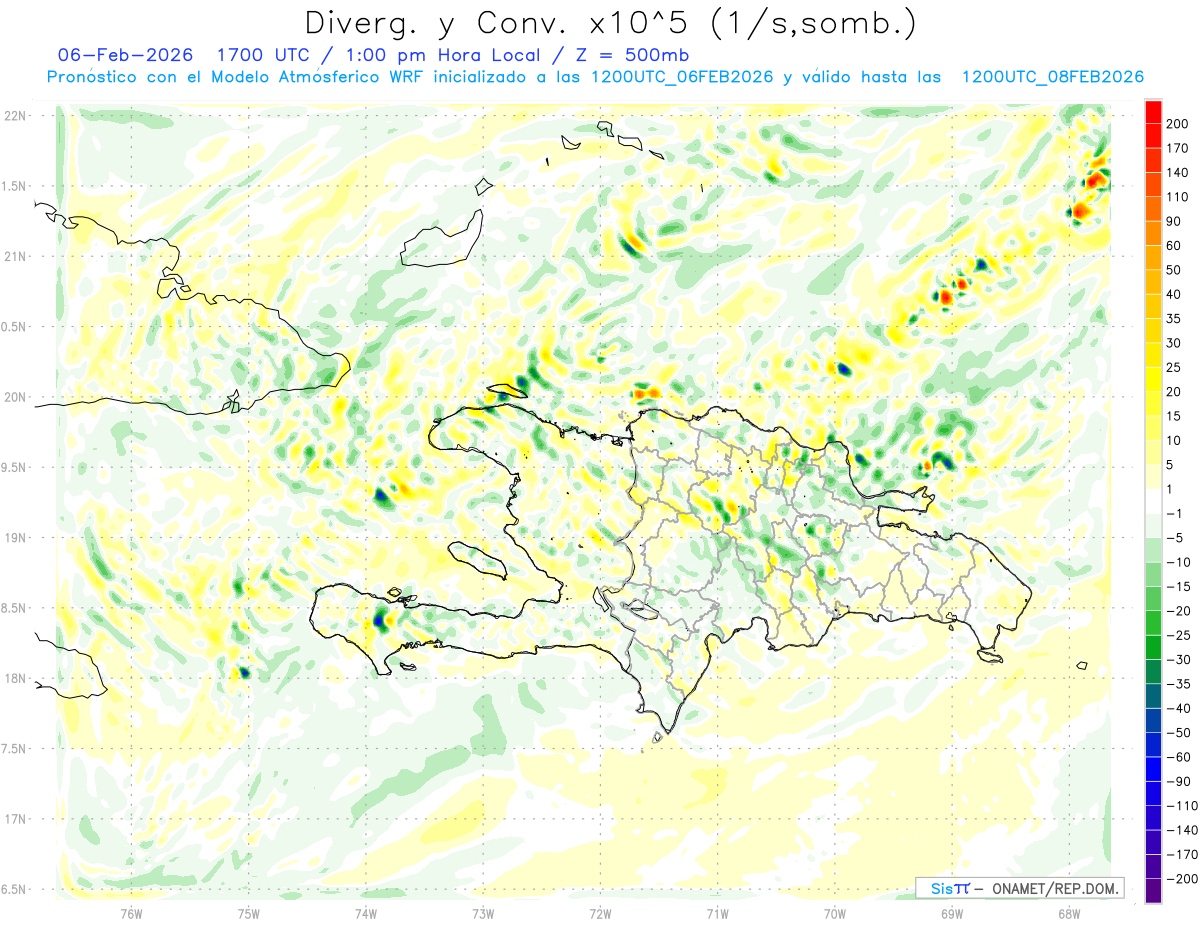Select the '21N' latitude label
Image resolution: width=1200 pixels, height=927 pixels.
pyautogui.click(x=17, y=256)
